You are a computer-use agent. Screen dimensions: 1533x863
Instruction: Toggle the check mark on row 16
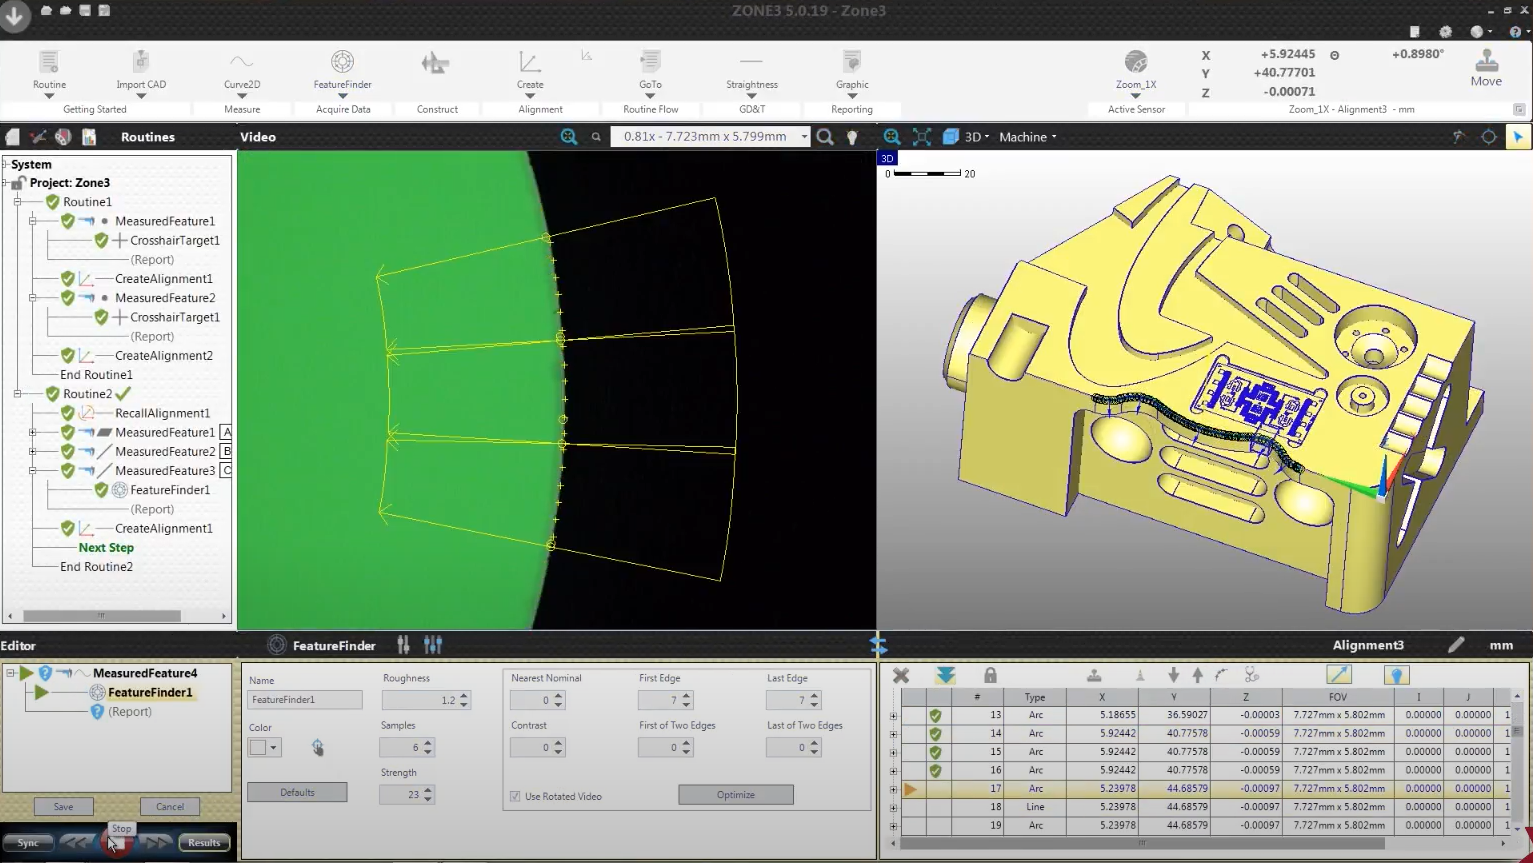pos(935,770)
